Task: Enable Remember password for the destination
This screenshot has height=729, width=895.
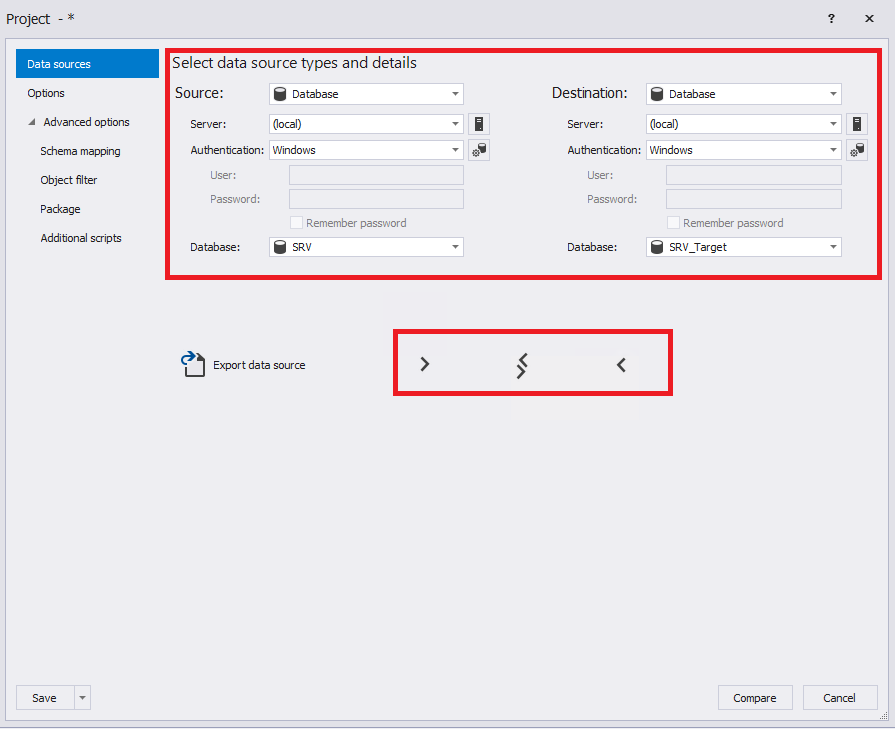Action: point(674,222)
